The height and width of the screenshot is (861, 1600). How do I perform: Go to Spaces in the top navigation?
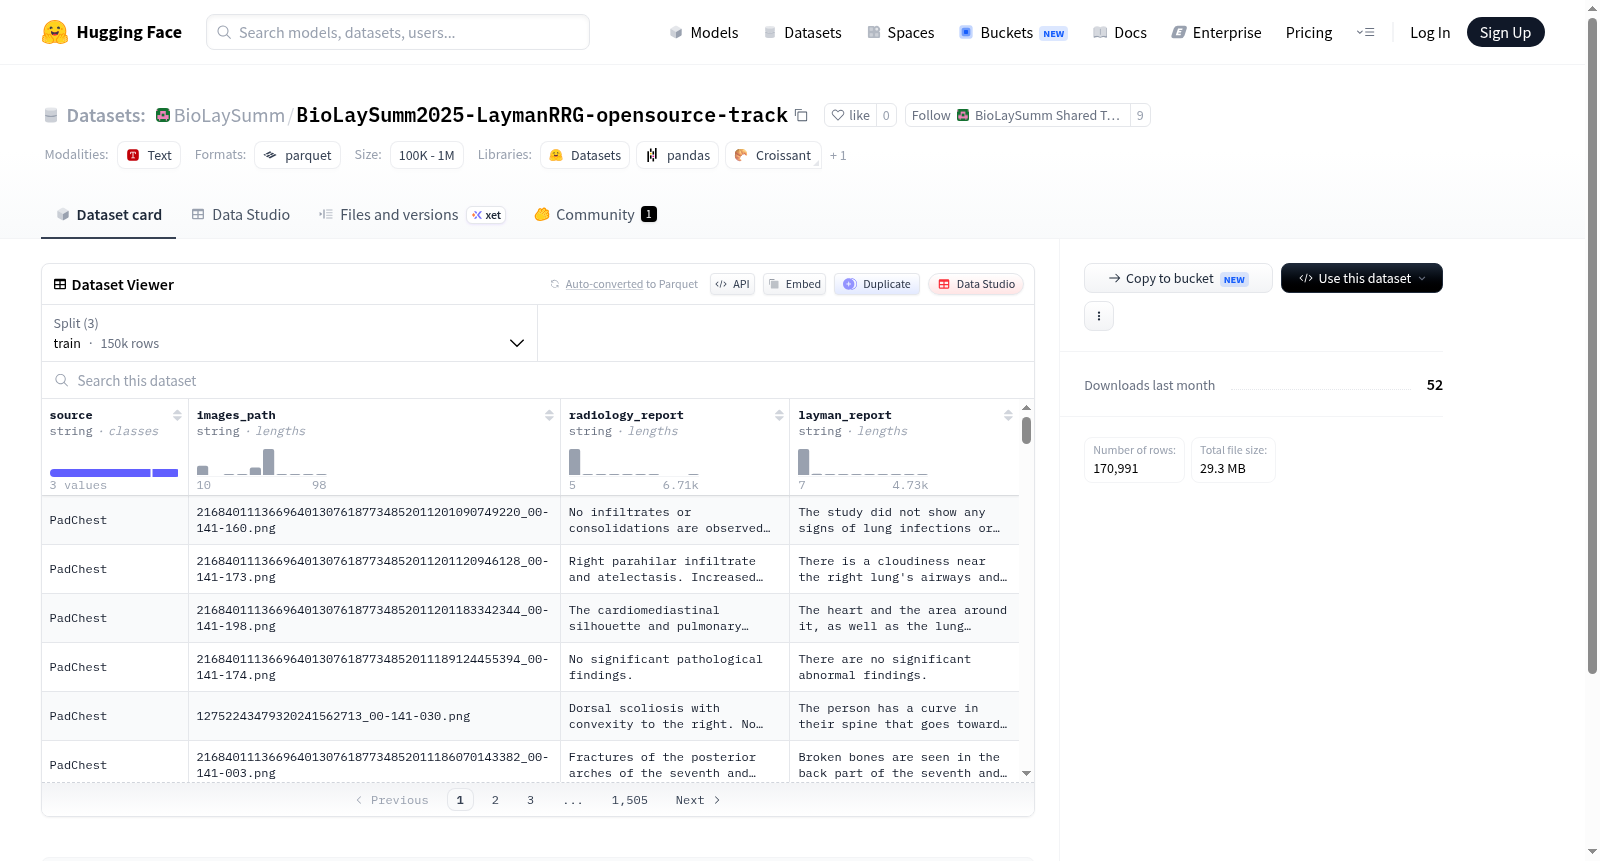point(900,32)
